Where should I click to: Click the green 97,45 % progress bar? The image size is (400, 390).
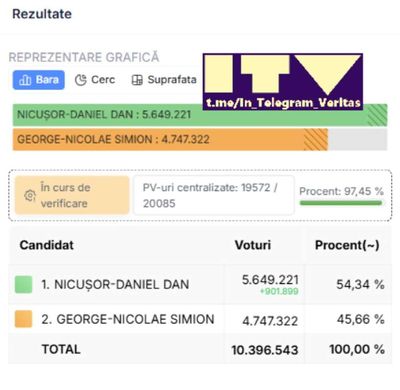pos(341,203)
